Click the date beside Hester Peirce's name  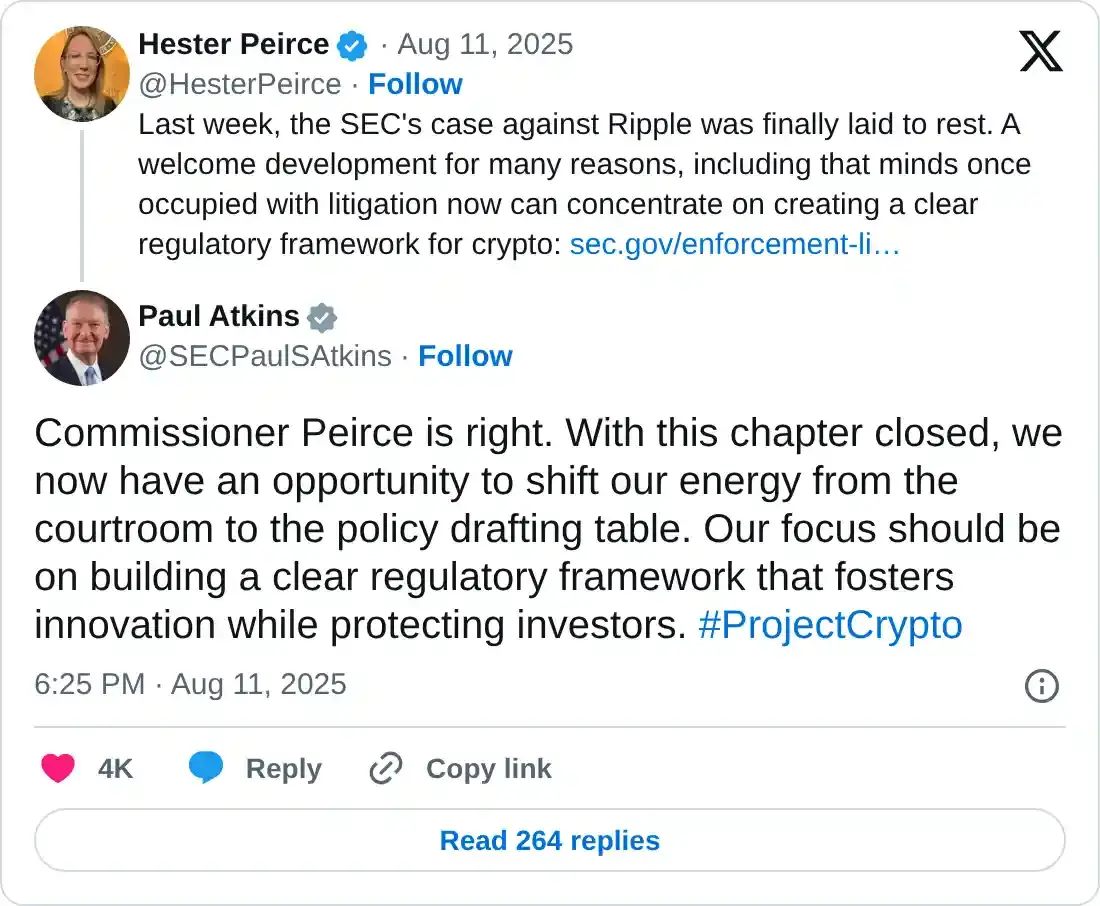[x=485, y=44]
